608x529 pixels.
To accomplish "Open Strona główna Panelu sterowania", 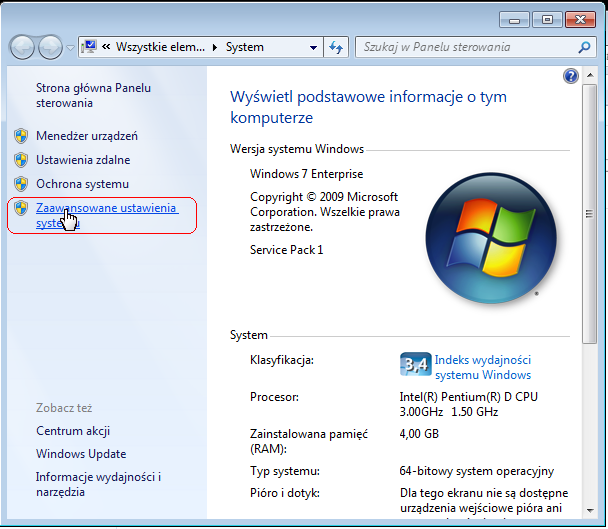I will point(93,95).
